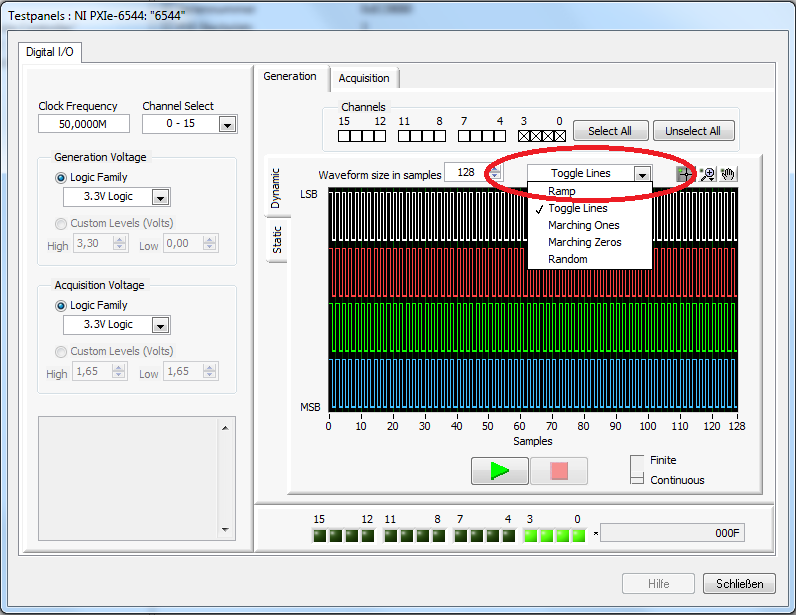Select Acquisition Voltage Logic Family radio

(x=61, y=306)
